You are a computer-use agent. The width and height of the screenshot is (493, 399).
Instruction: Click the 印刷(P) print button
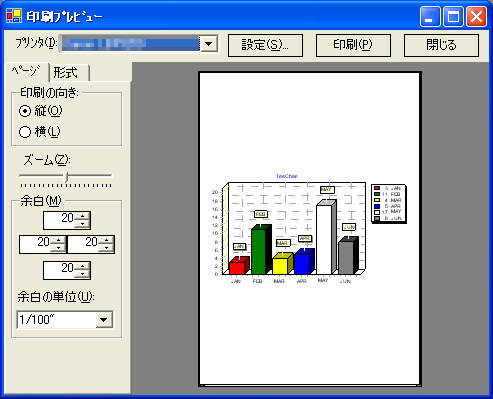353,45
